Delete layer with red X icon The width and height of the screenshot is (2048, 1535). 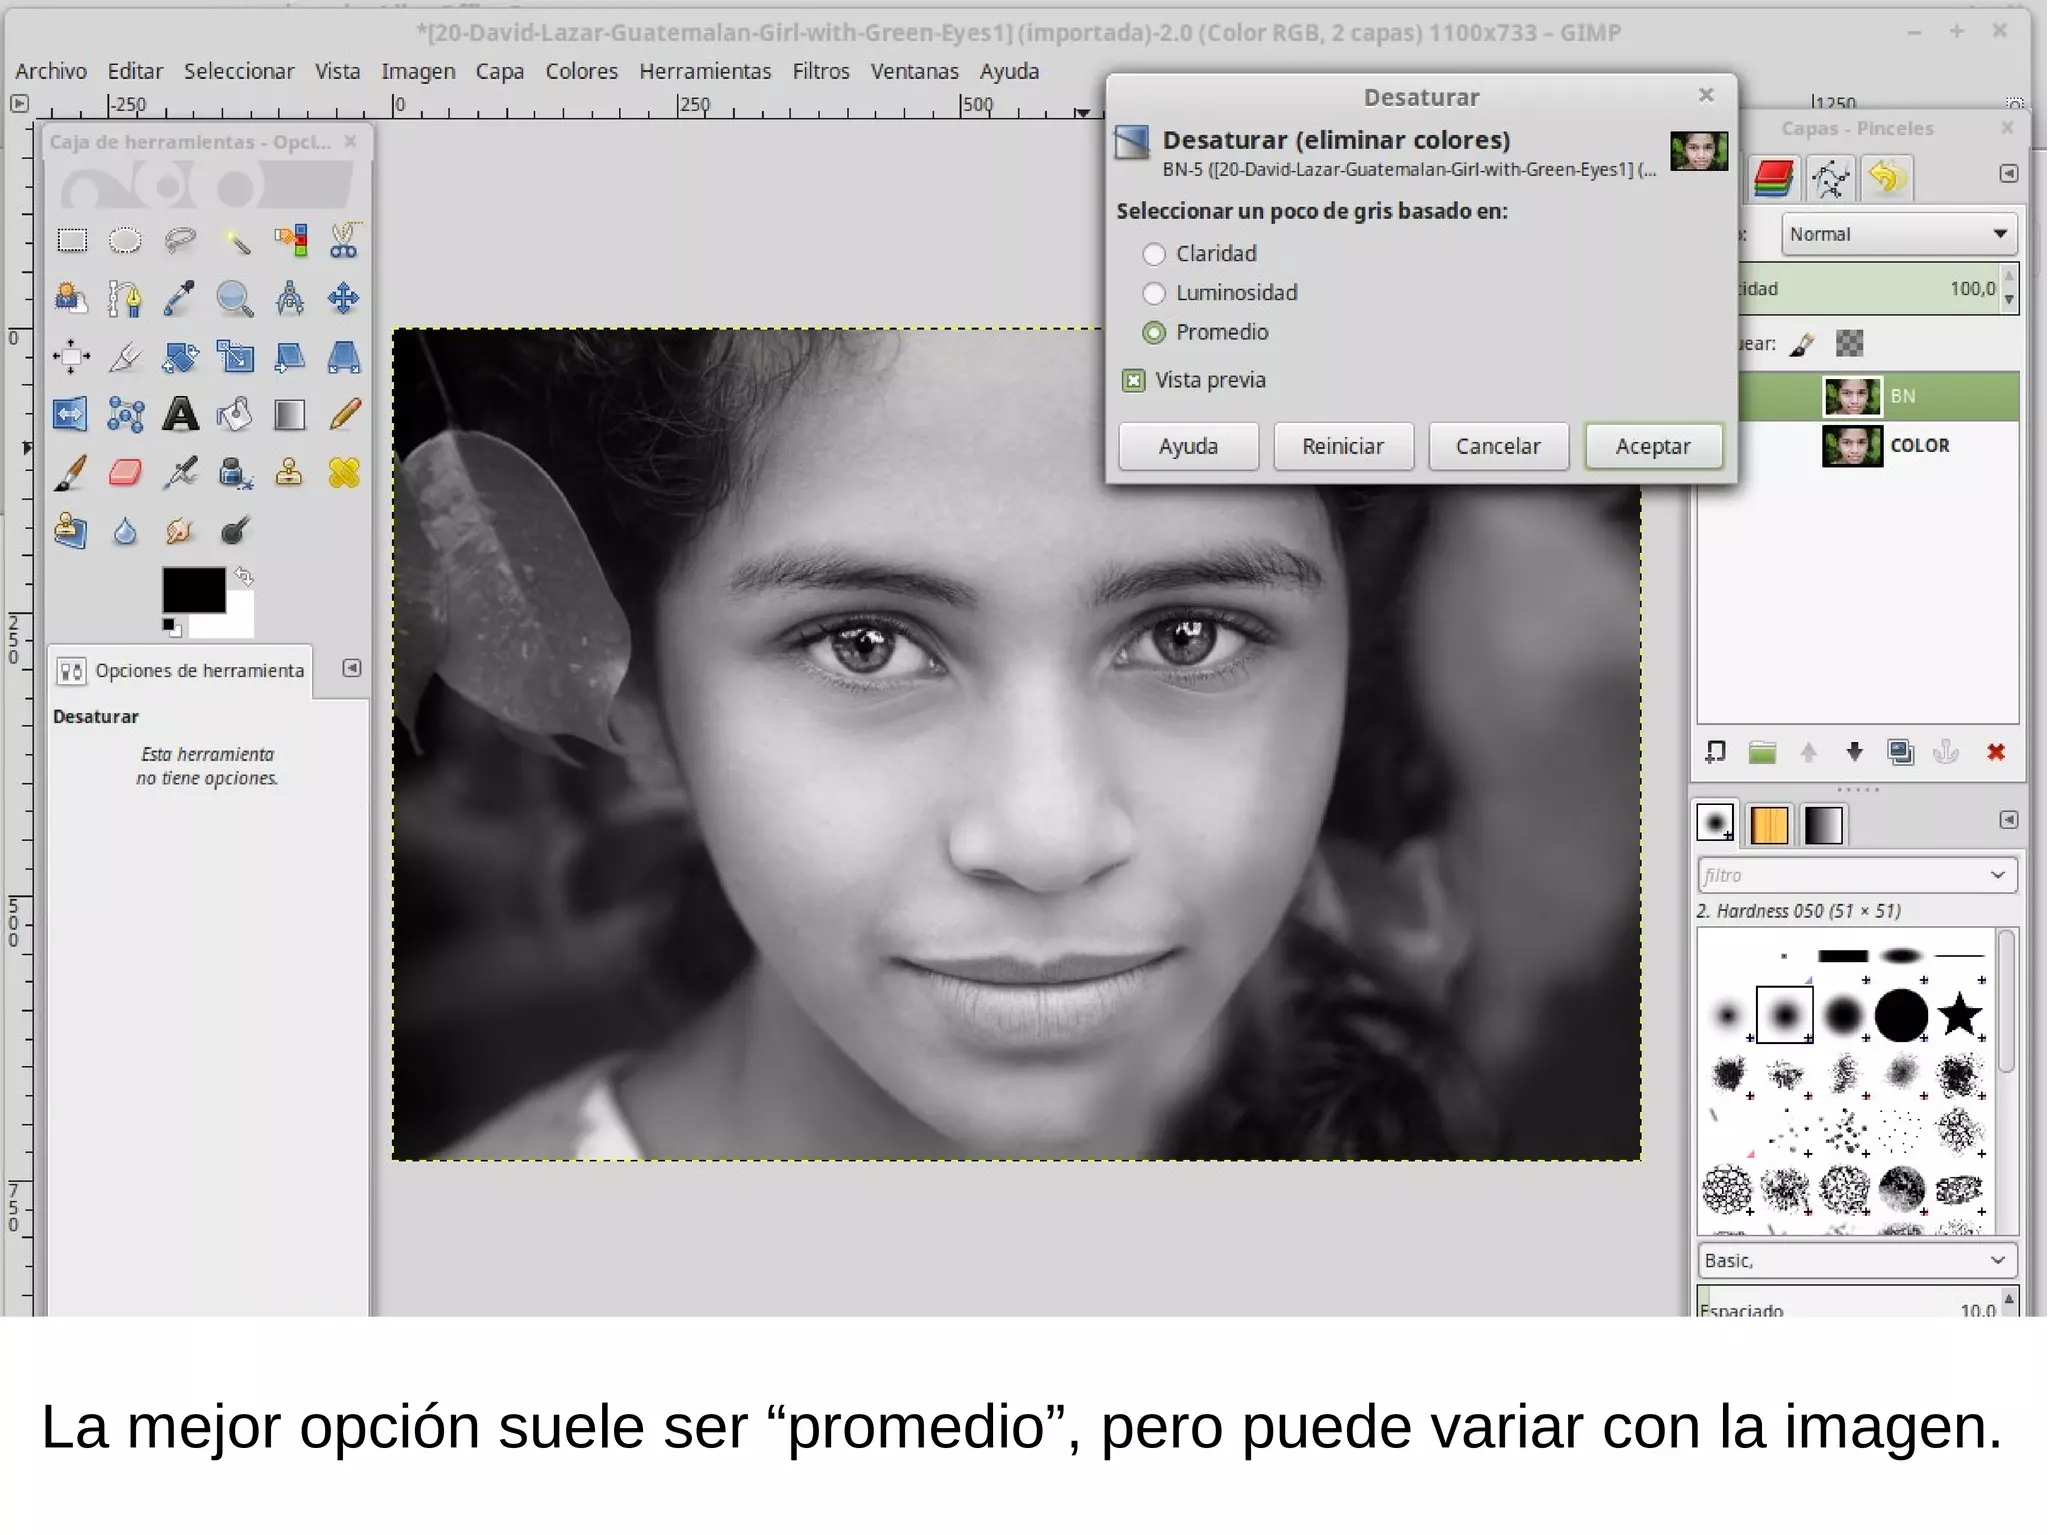pyautogui.click(x=1996, y=753)
